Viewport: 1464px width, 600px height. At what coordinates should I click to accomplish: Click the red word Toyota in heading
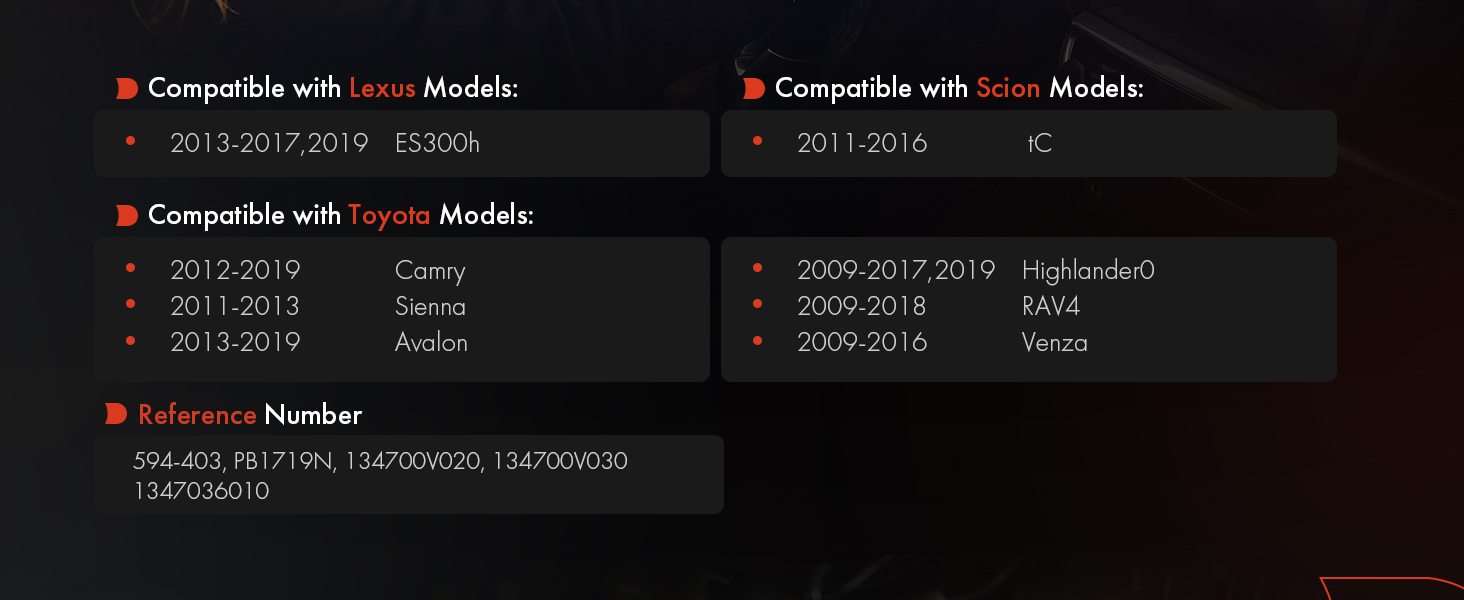tap(389, 215)
